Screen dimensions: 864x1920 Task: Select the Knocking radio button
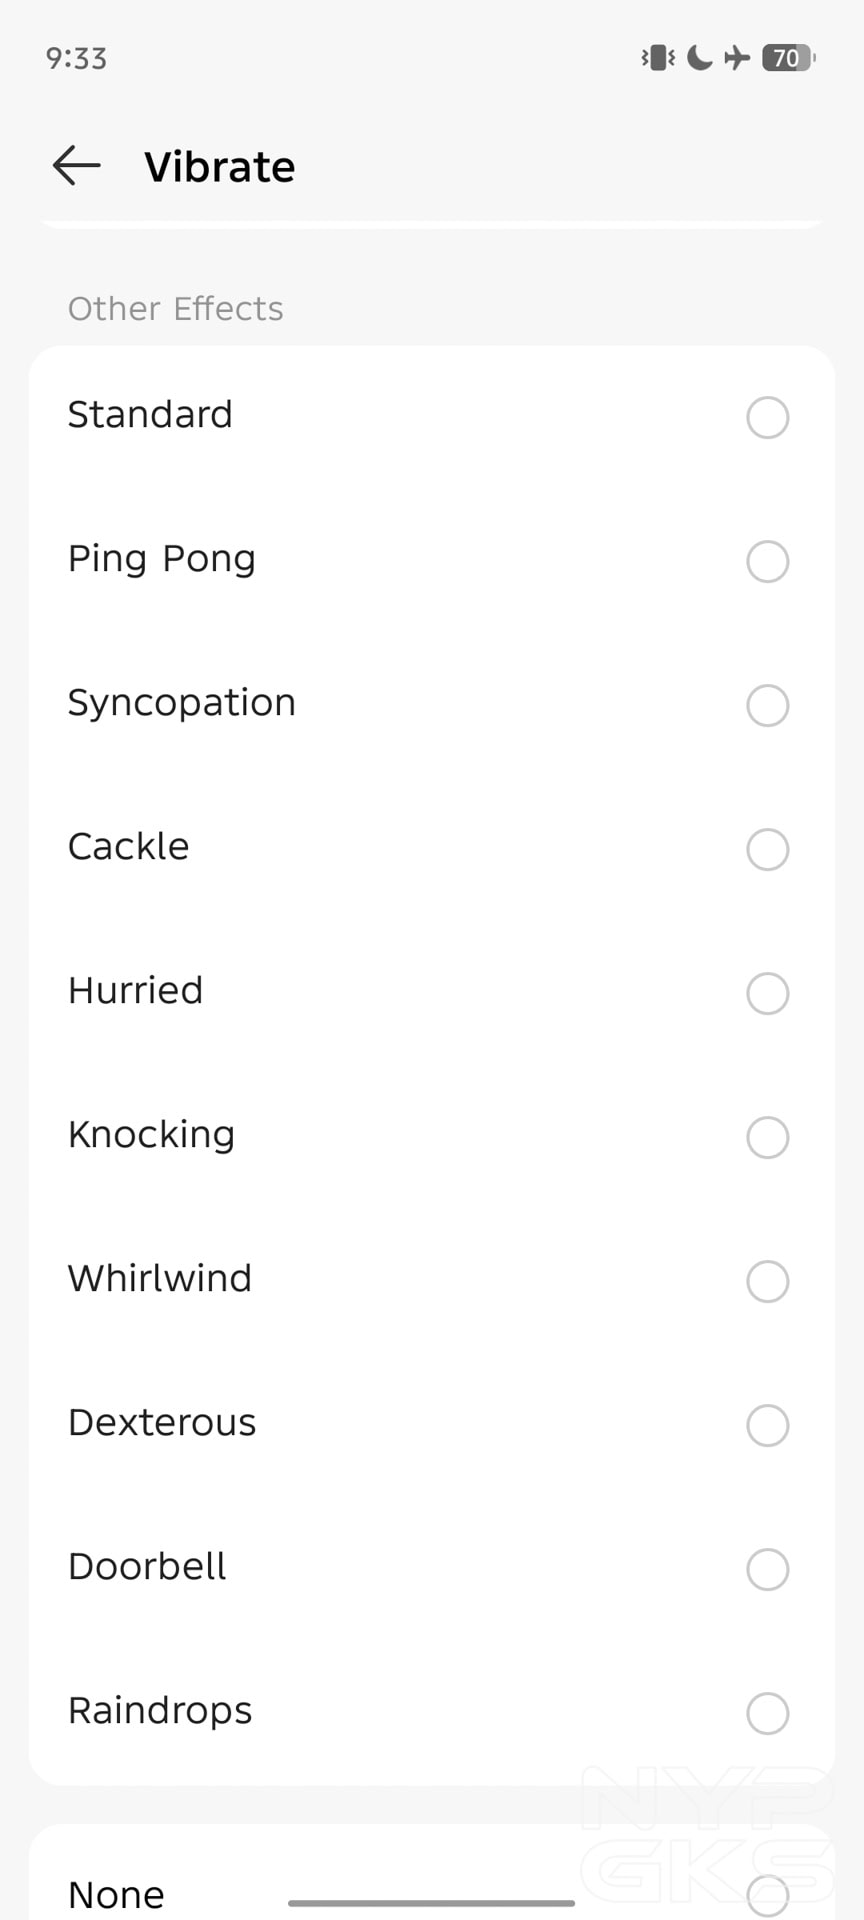point(767,1137)
